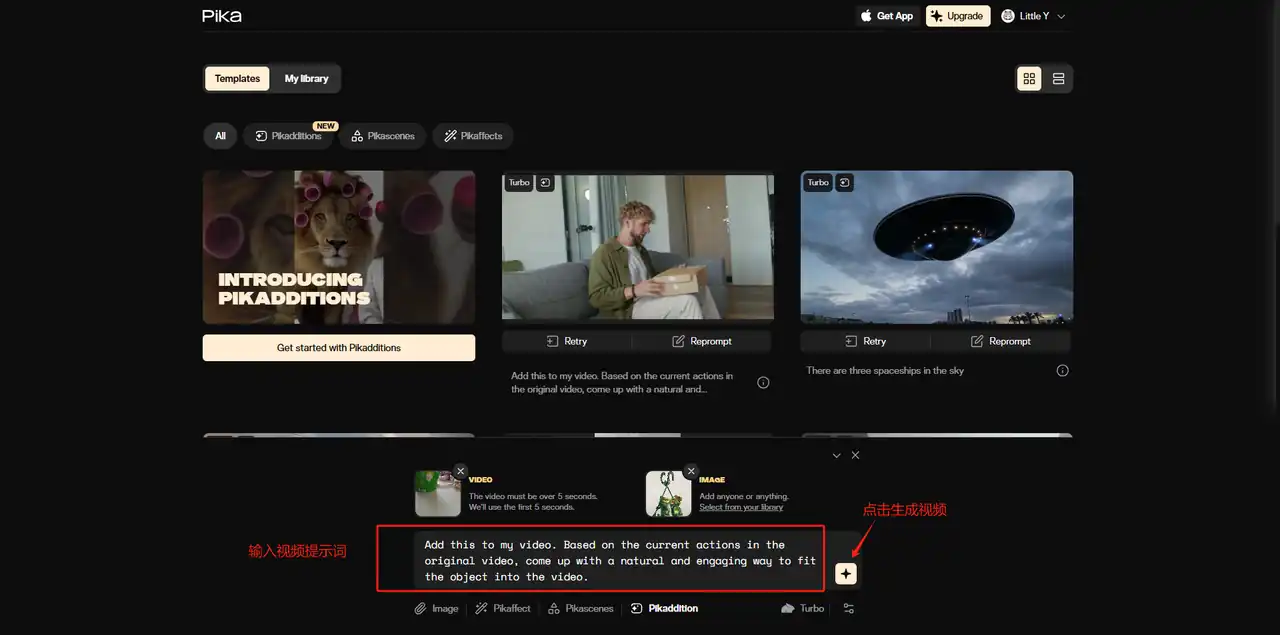Open the Turbo model selector
1280x635 pixels.
[803, 608]
